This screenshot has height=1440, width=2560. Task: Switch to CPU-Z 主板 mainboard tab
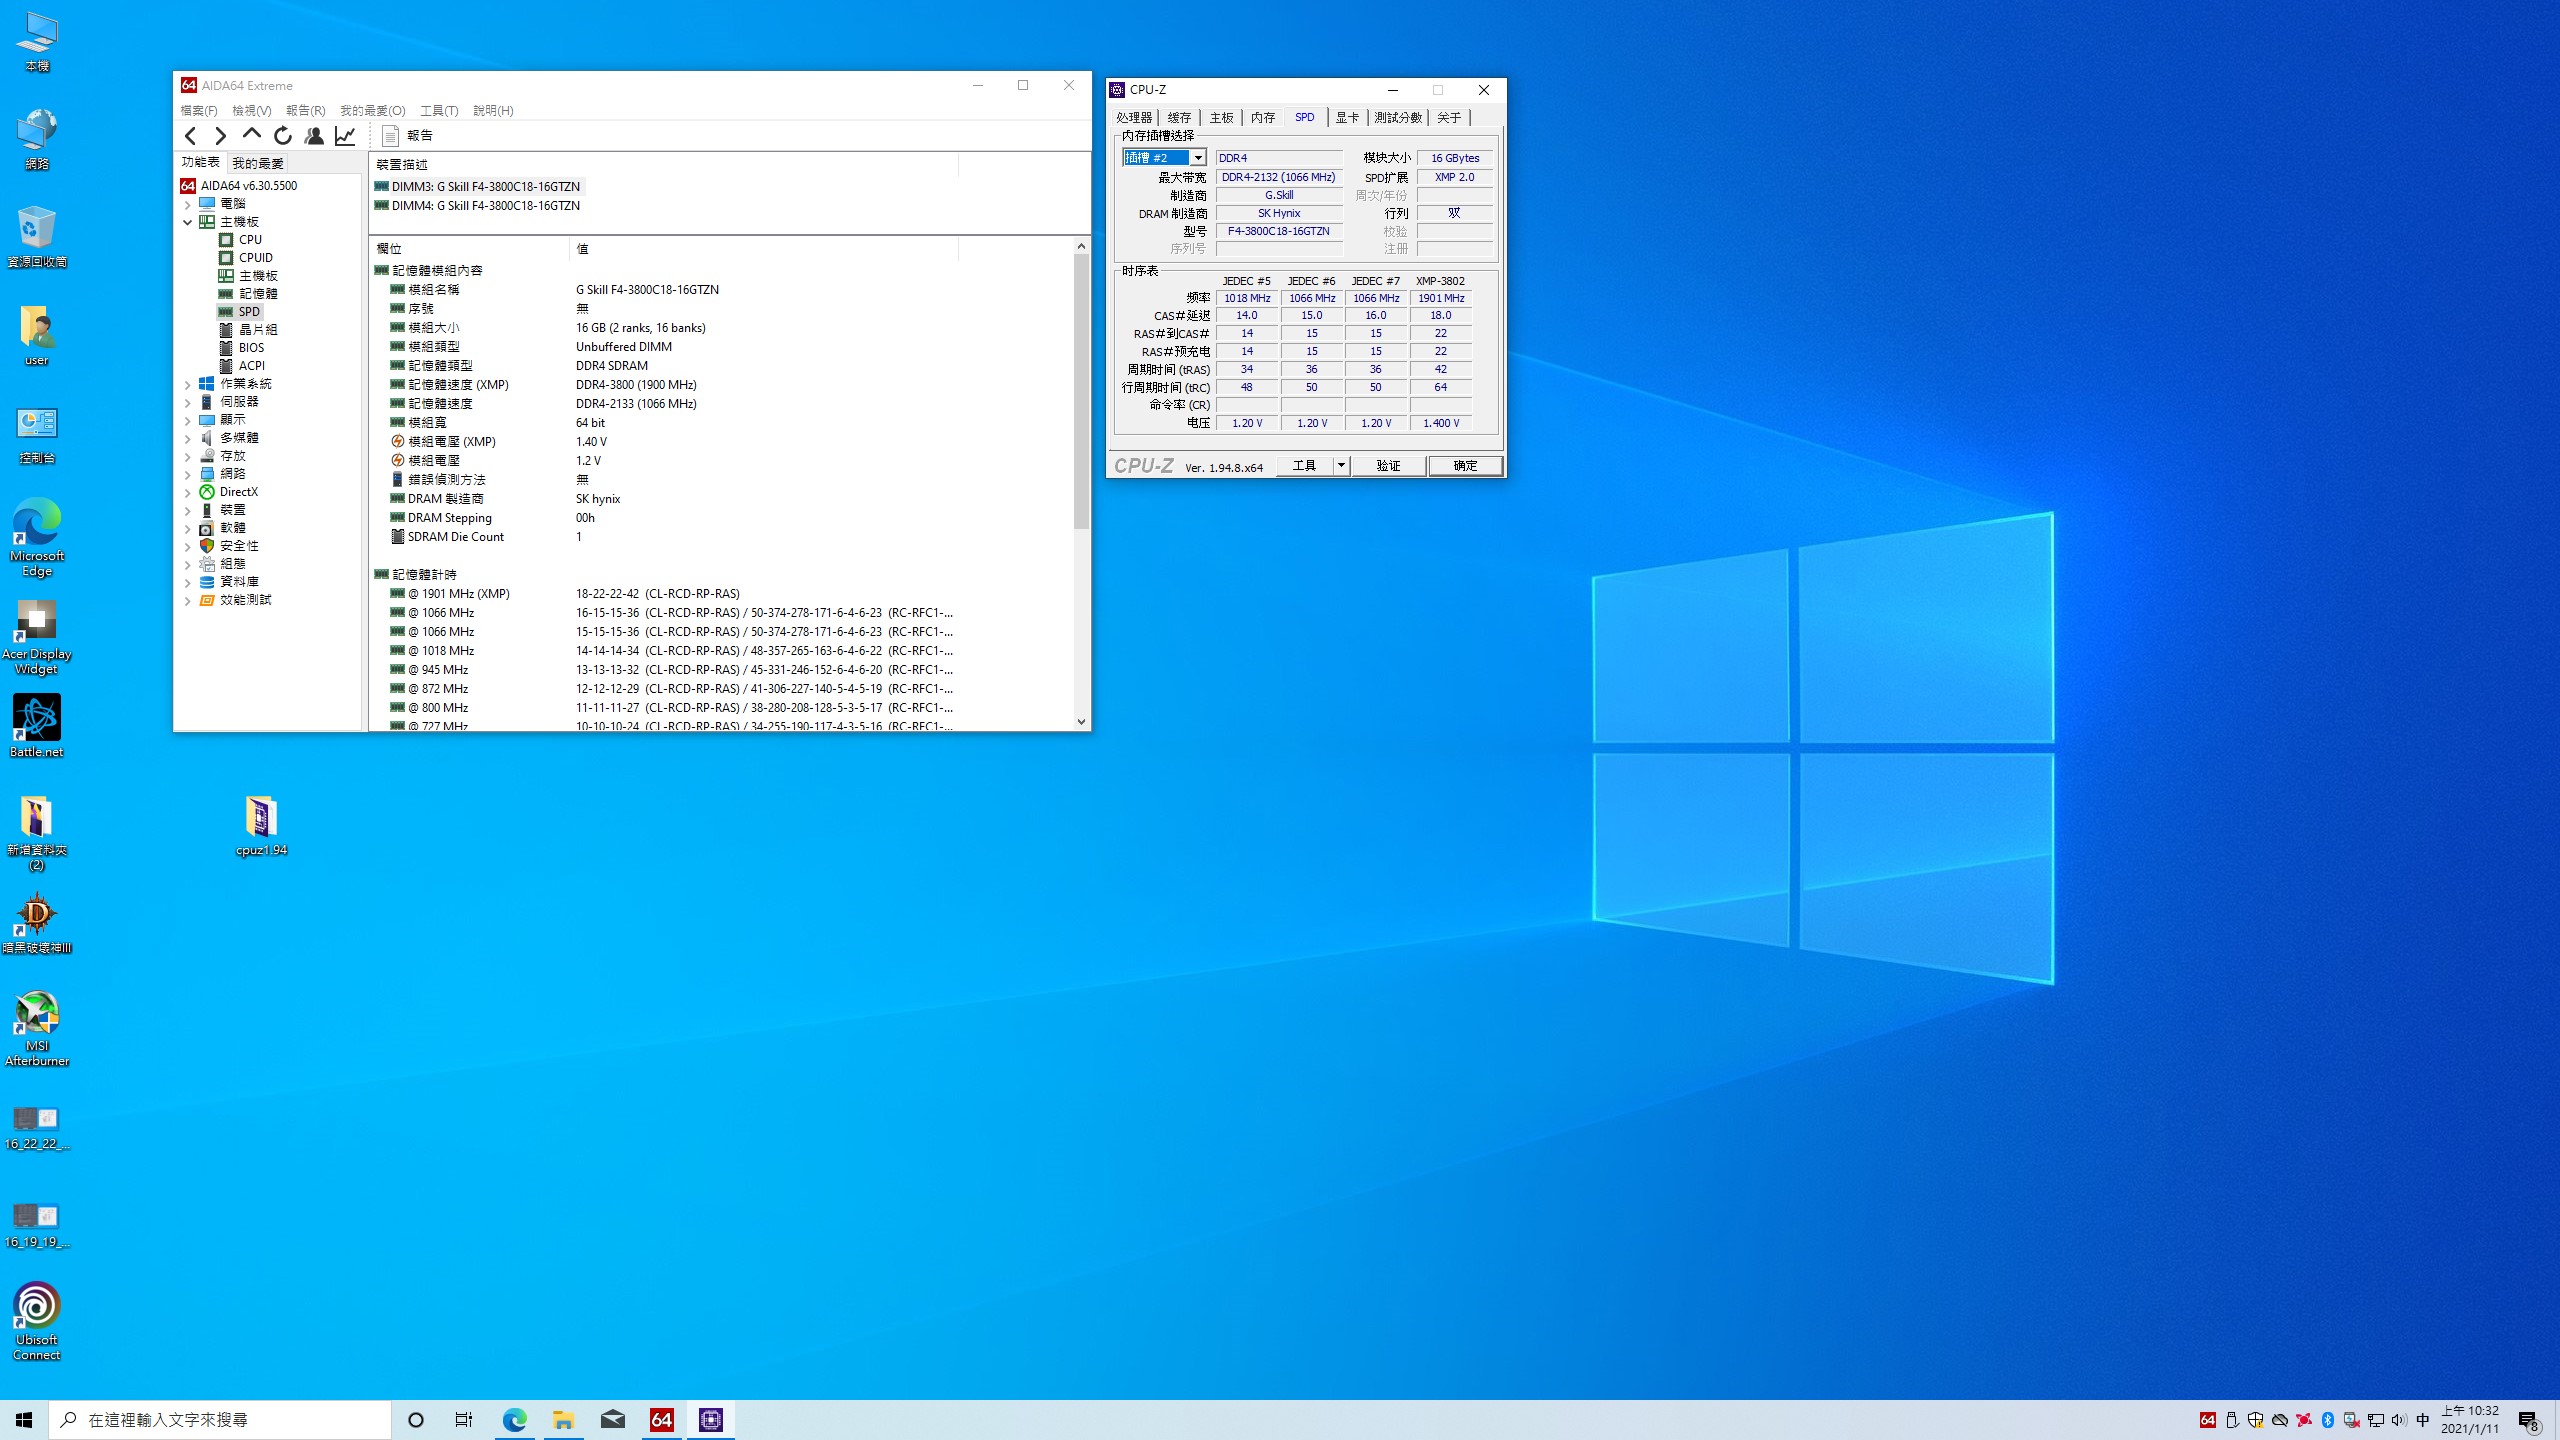point(1222,118)
